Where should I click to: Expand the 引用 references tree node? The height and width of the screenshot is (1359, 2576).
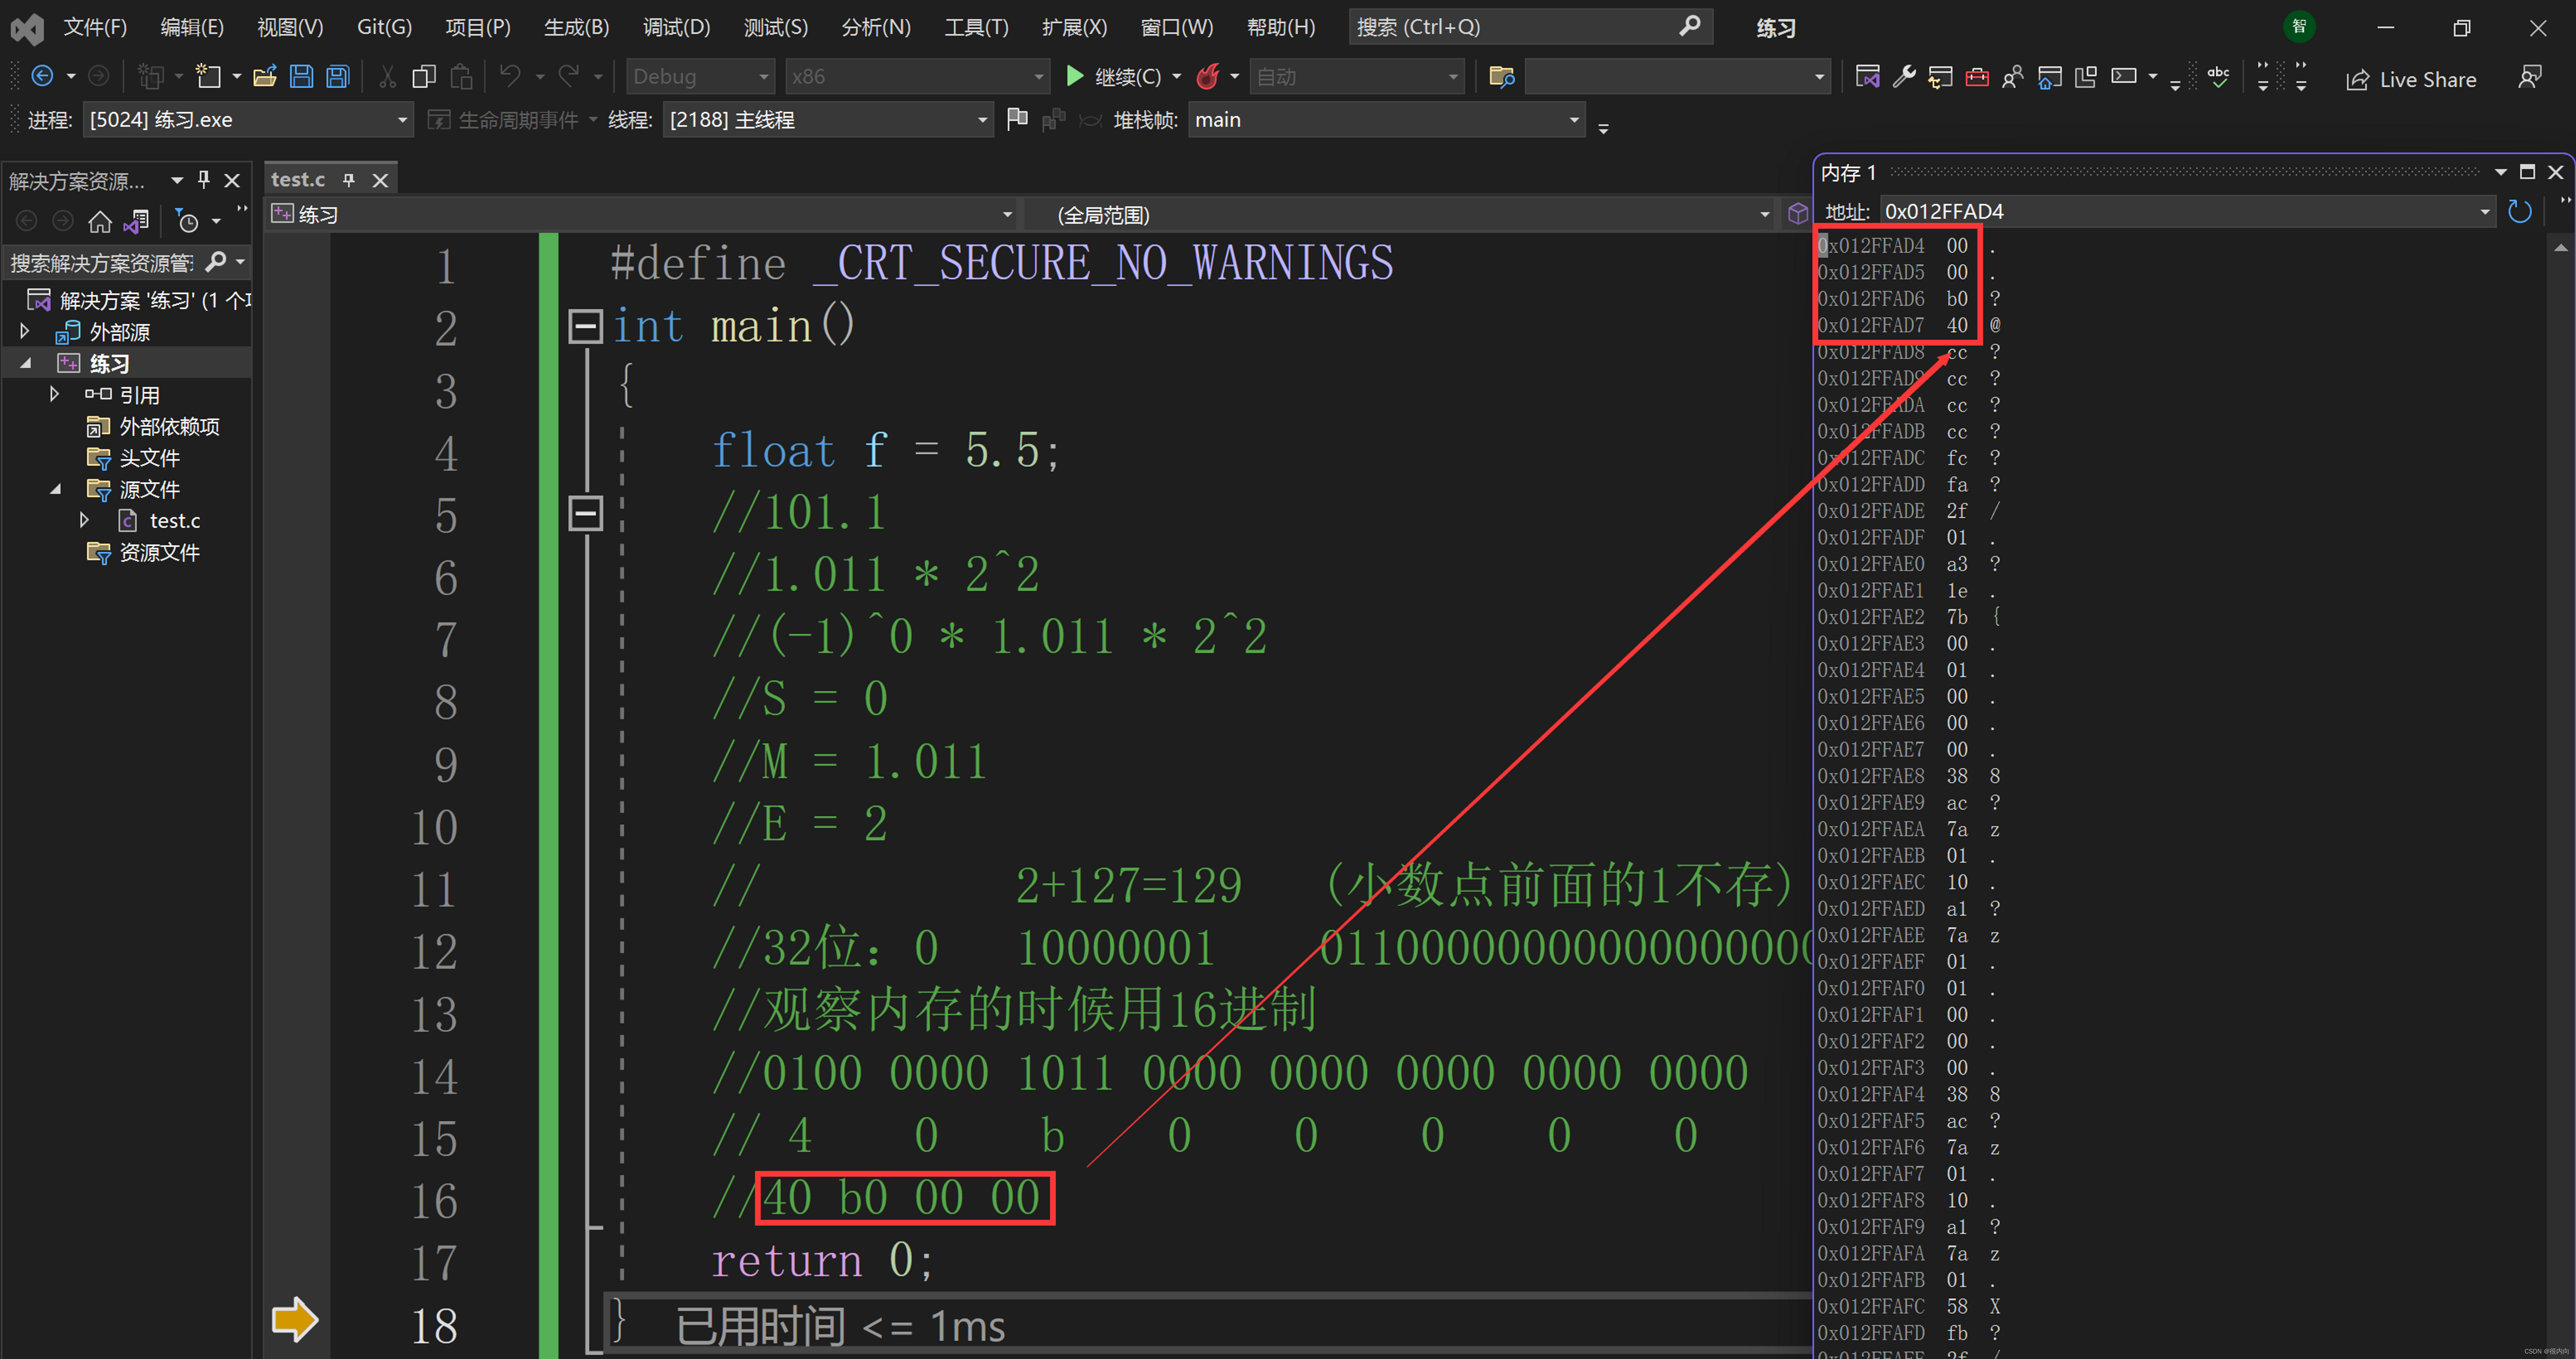(55, 394)
